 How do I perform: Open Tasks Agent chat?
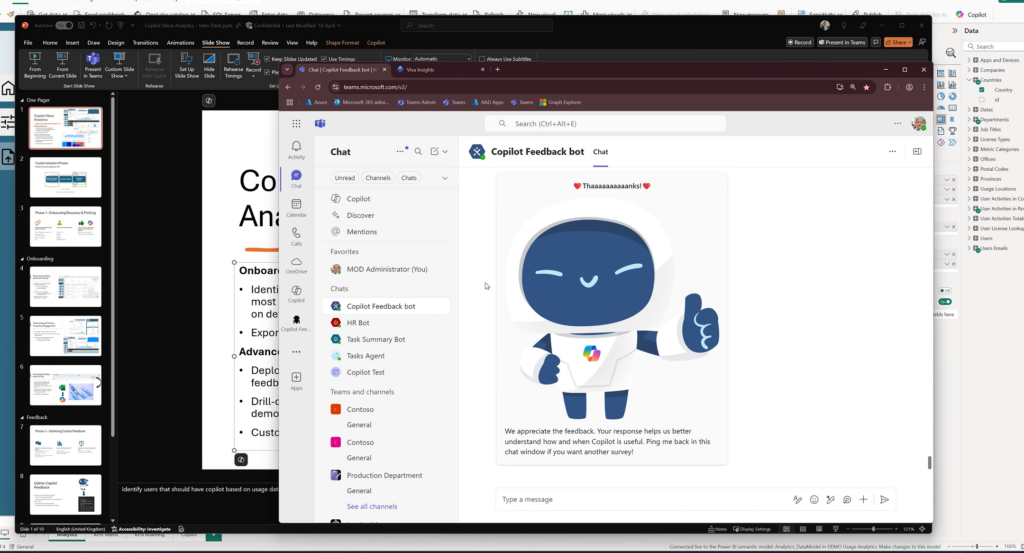[387, 356]
